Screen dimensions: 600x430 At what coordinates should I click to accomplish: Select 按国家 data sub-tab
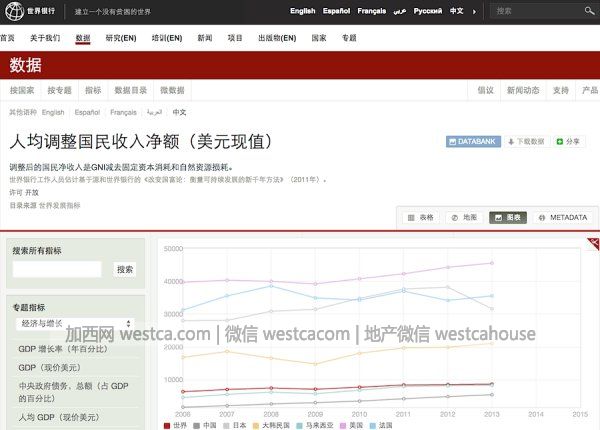(x=22, y=90)
